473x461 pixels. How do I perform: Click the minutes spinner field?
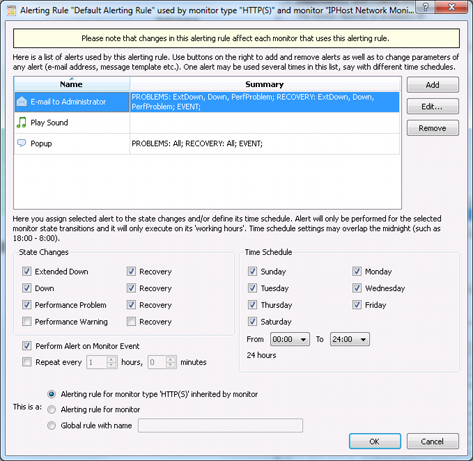(162, 362)
